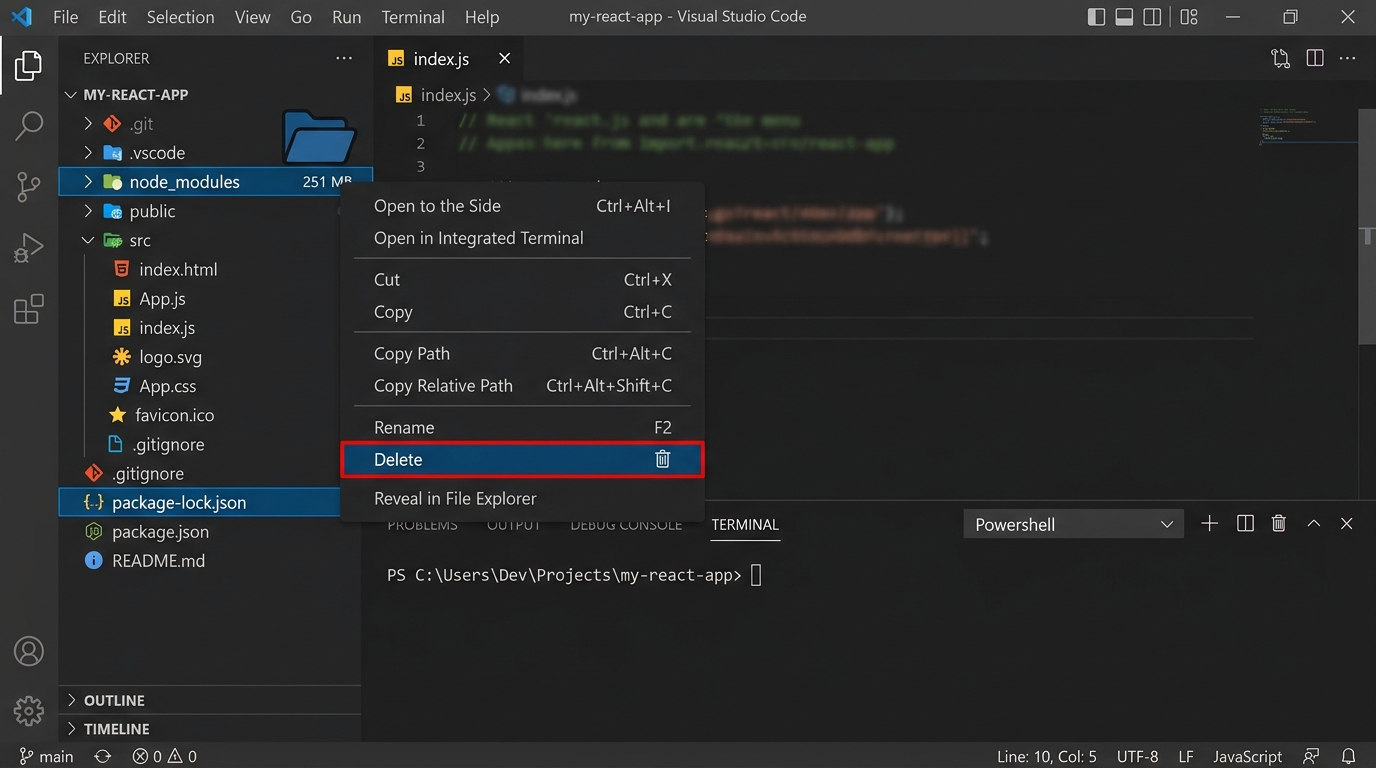Screen dimensions: 1376x768
Task: Create a new terminal with plus icon
Action: (x=1209, y=523)
